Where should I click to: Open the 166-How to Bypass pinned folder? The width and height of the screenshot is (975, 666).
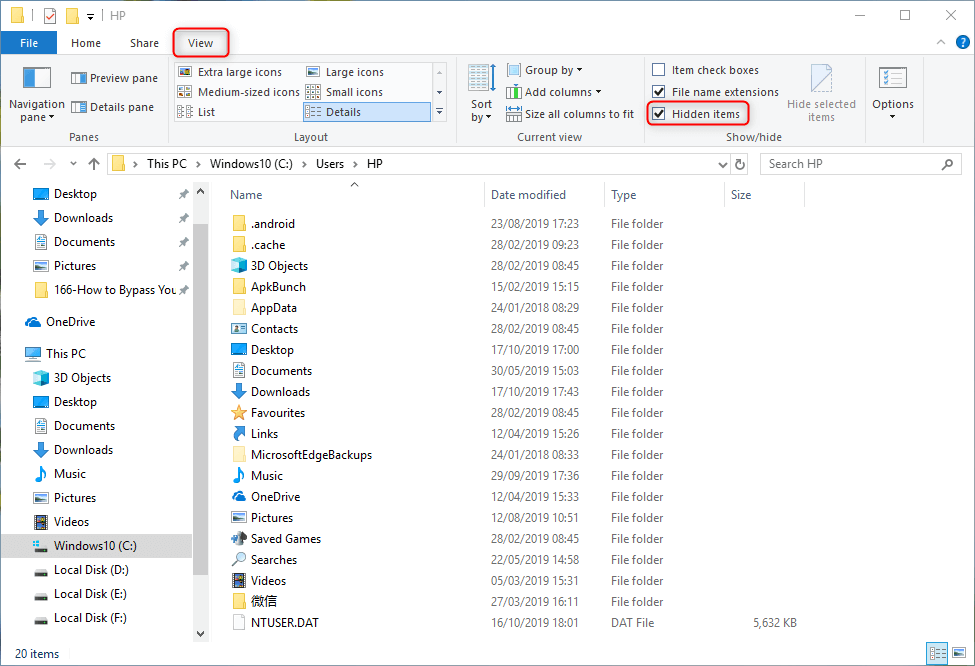tap(104, 290)
